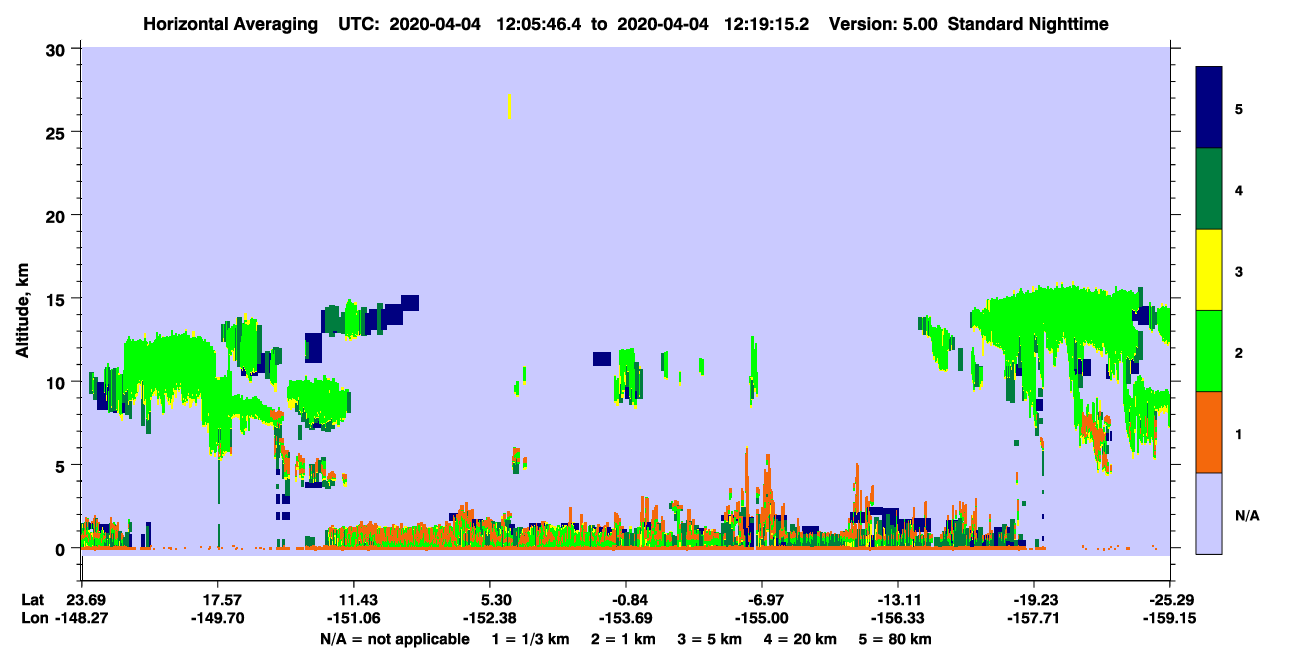Click the longitude value -156.33

point(898,619)
